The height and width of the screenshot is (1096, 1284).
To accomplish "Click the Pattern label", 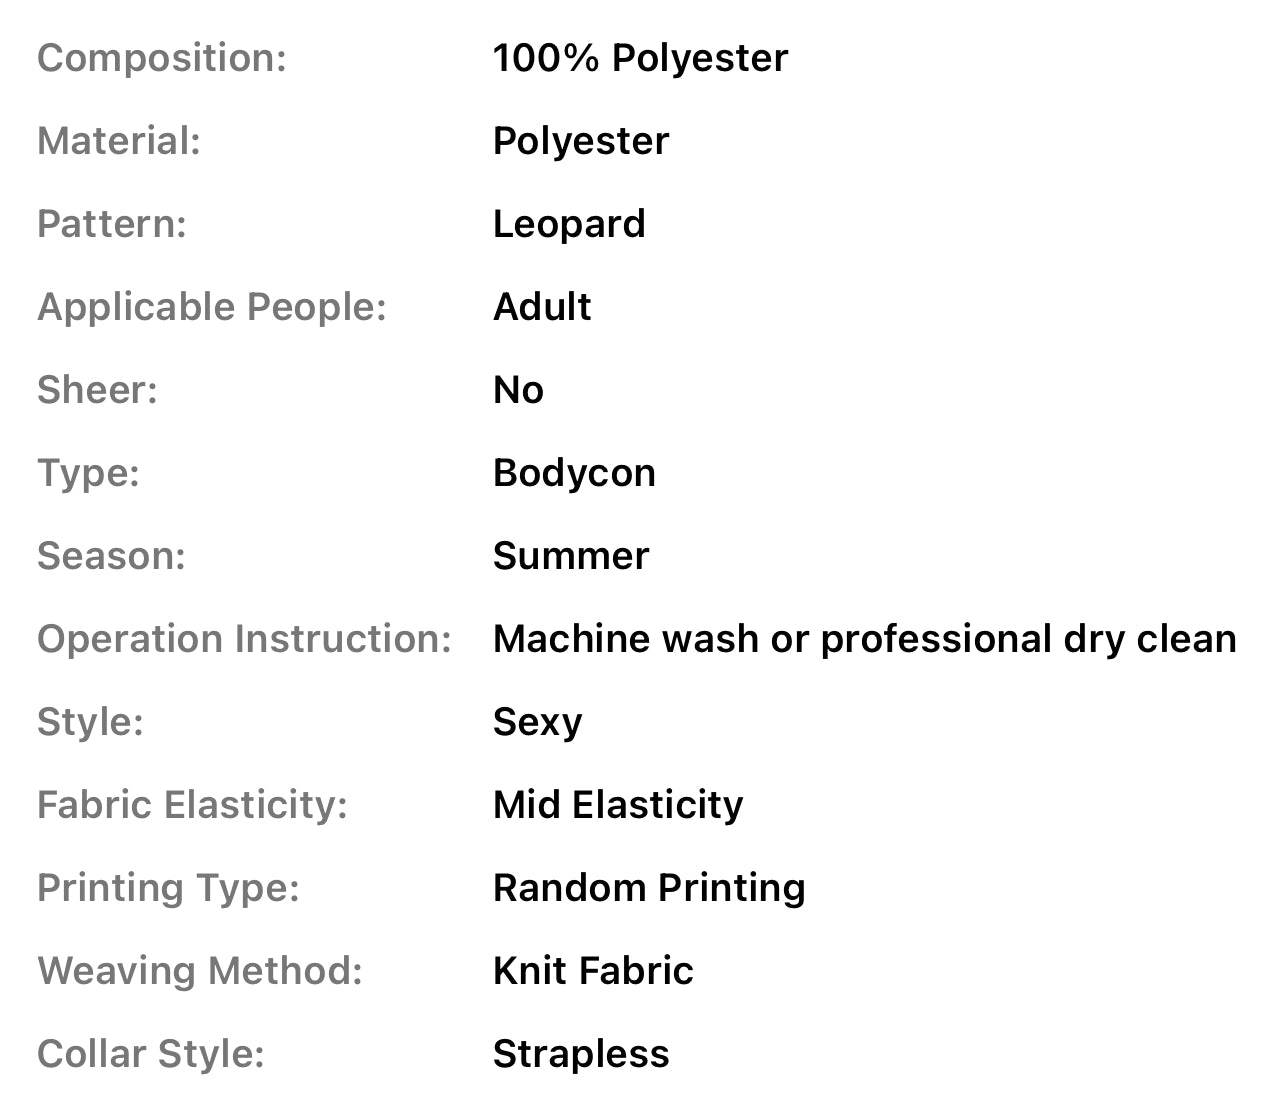I will click(x=111, y=224).
